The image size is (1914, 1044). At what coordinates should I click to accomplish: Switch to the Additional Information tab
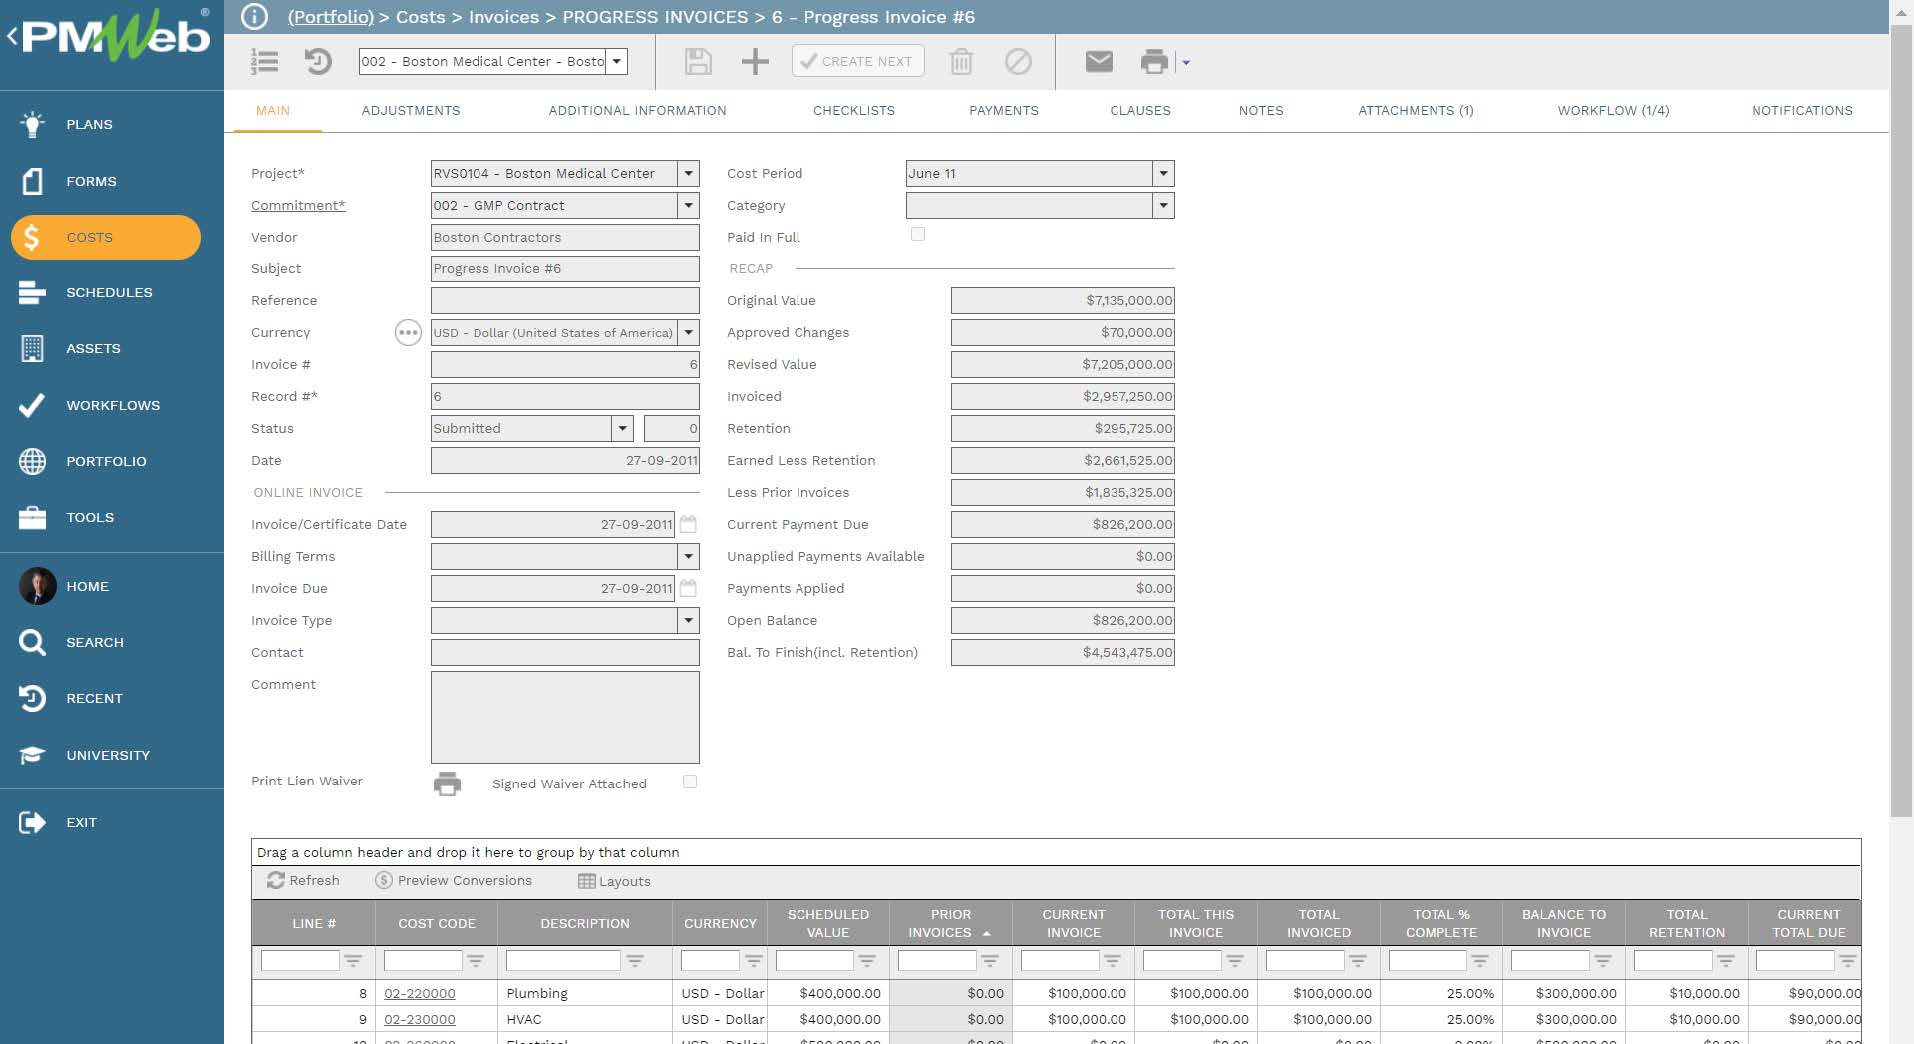637,110
